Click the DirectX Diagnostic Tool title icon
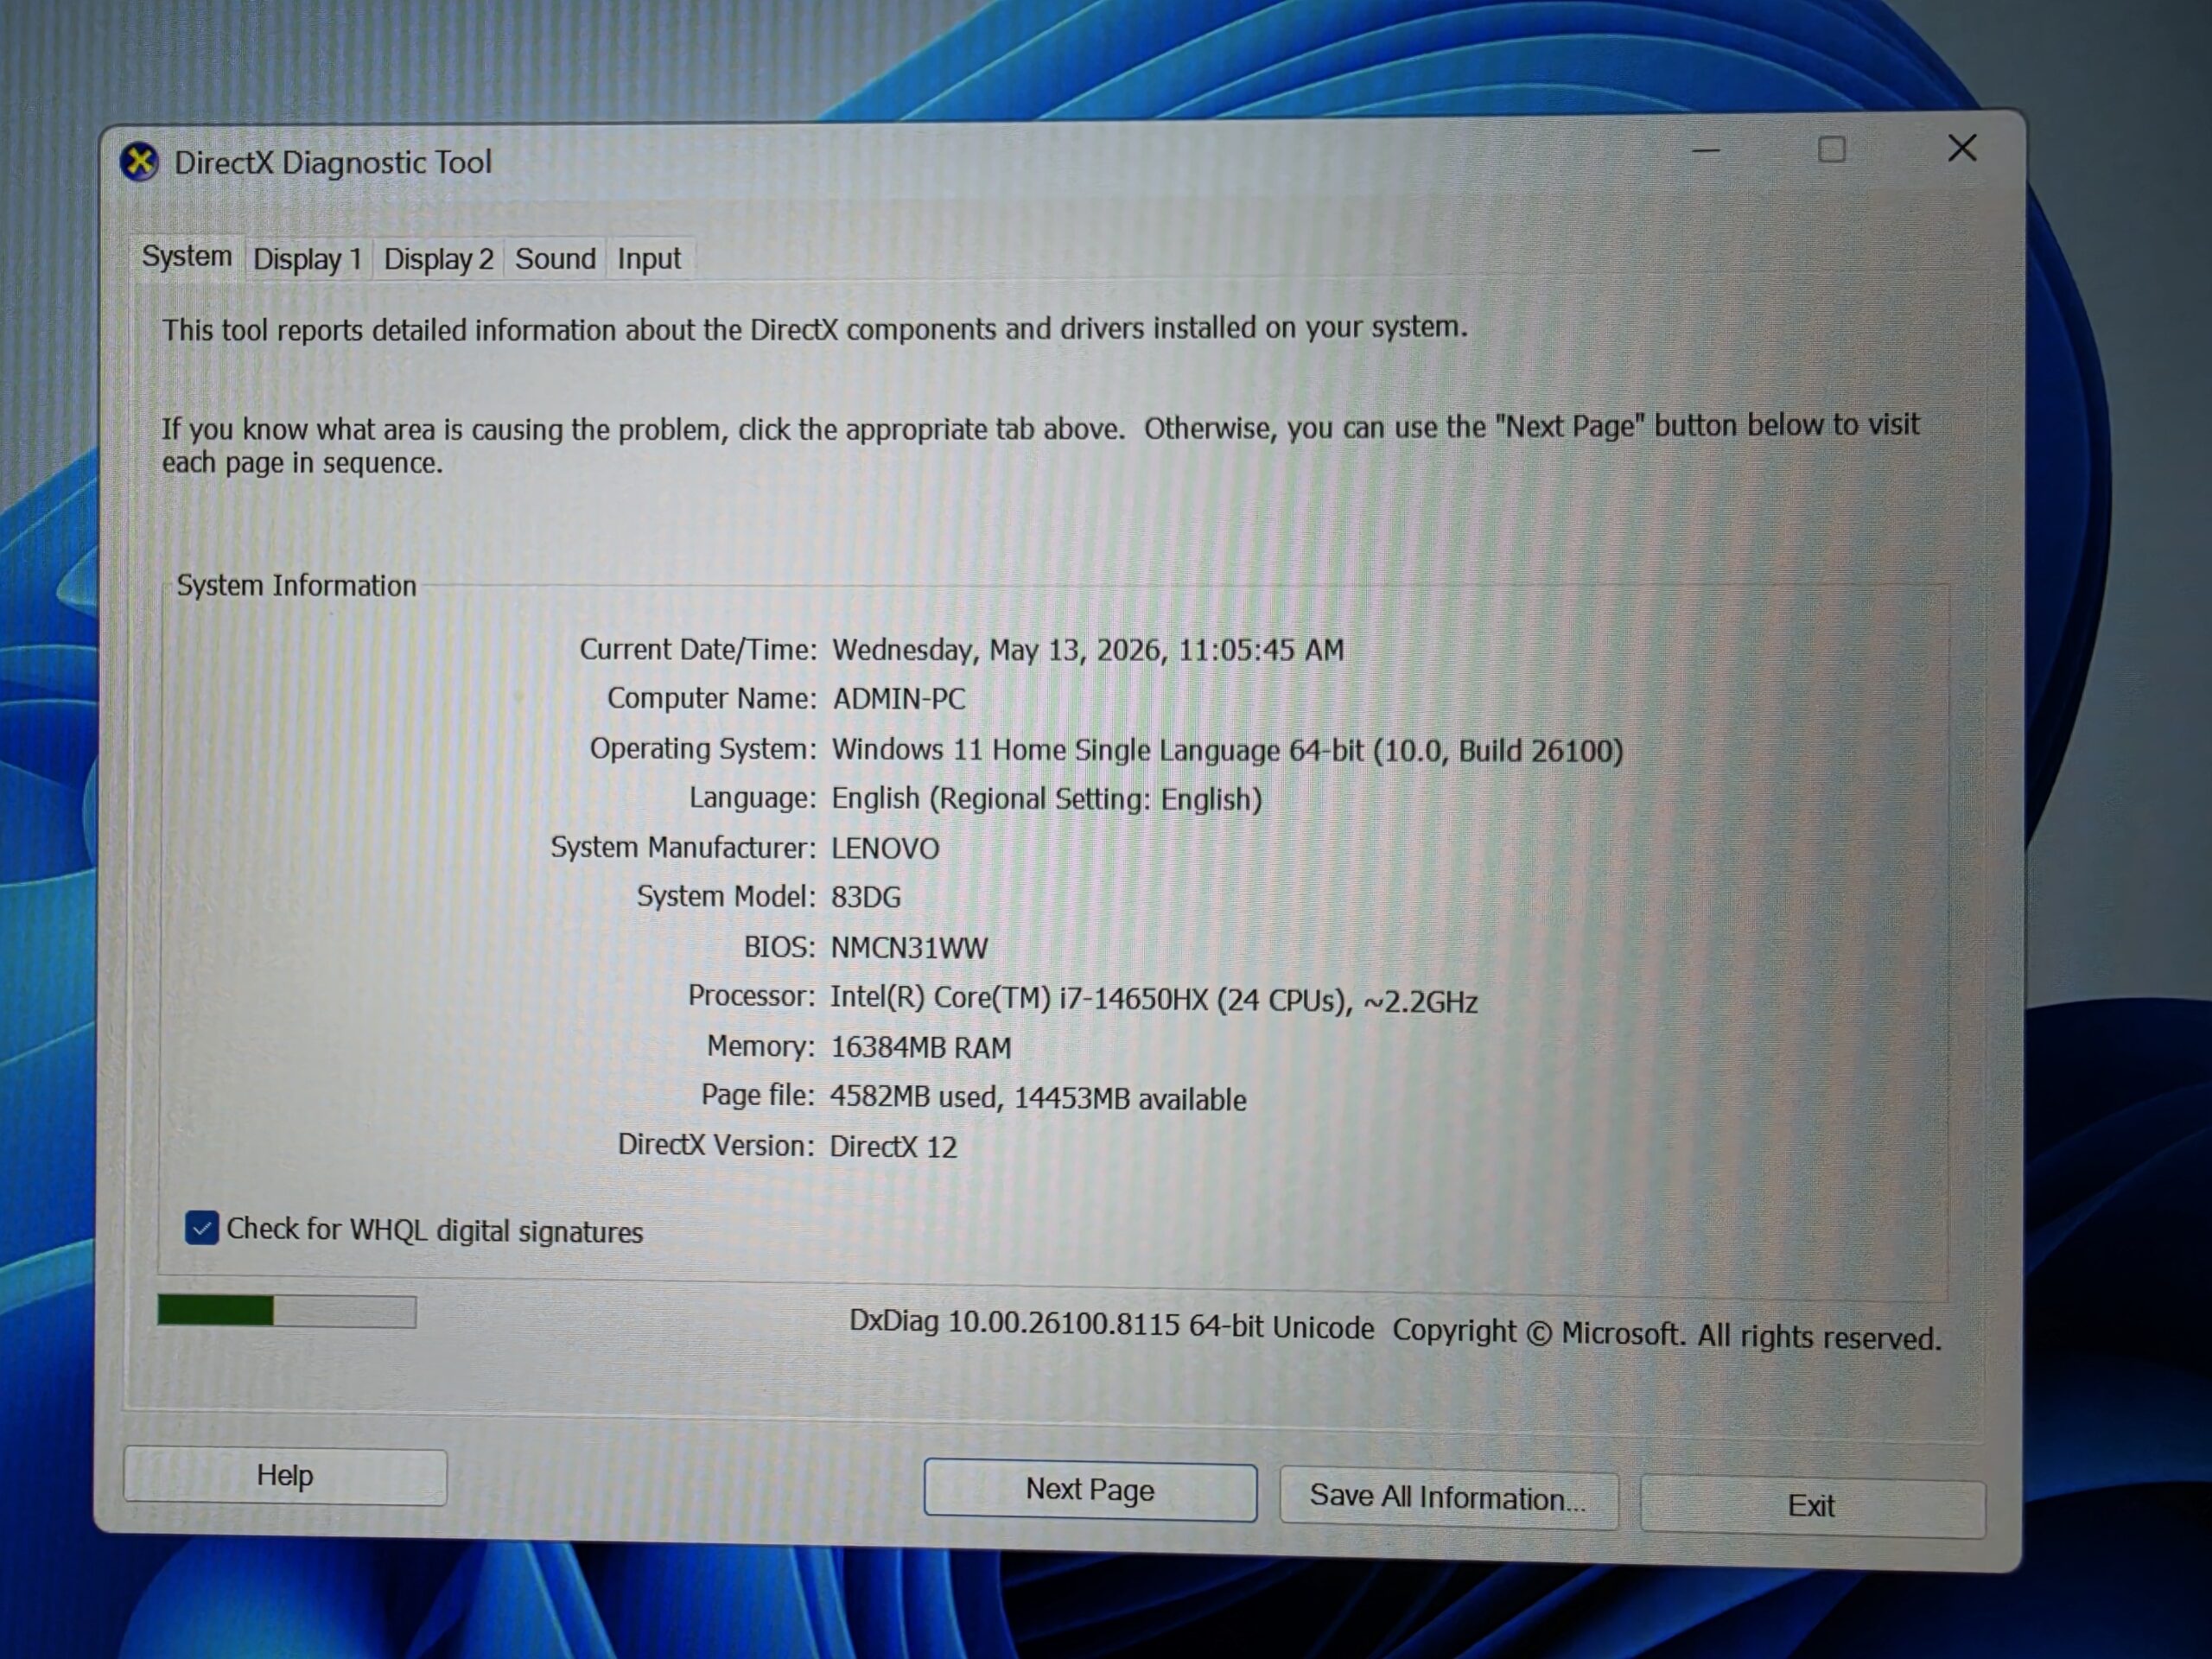 tap(139, 162)
